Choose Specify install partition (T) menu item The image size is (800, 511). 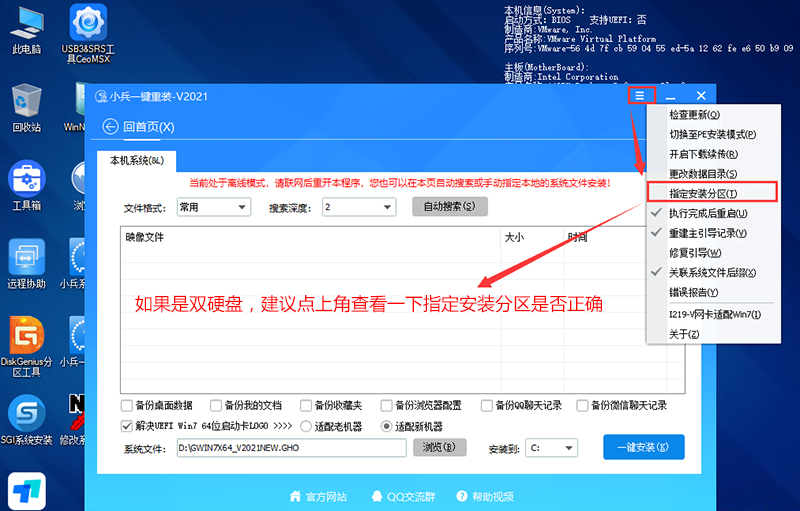pos(712,193)
